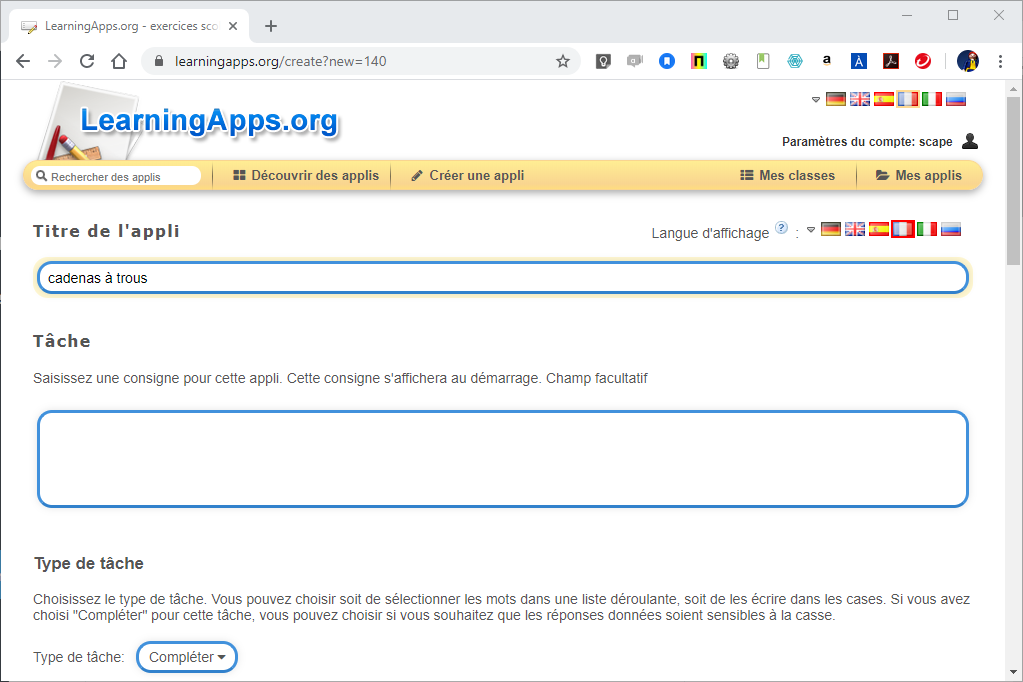This screenshot has height=682, width=1023.
Task: Reload the page
Action: [87, 61]
